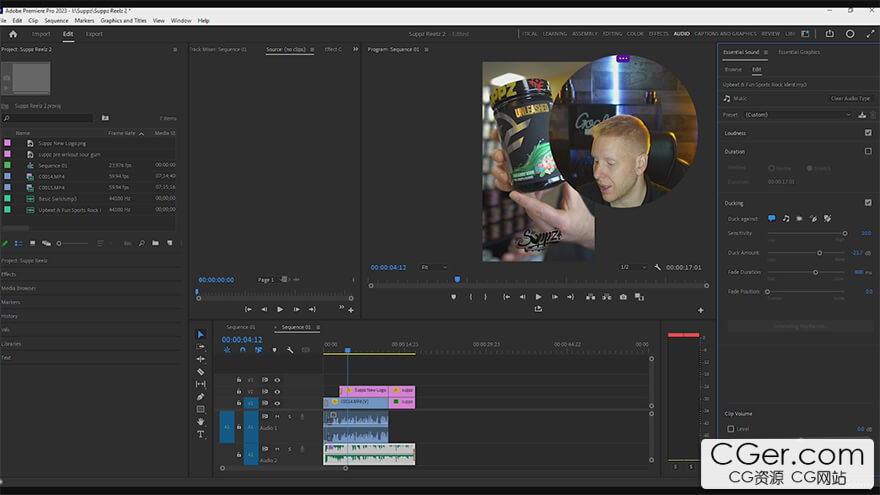The height and width of the screenshot is (495, 880).
Task: Select the Ripple Edit tool
Action: click(x=200, y=359)
